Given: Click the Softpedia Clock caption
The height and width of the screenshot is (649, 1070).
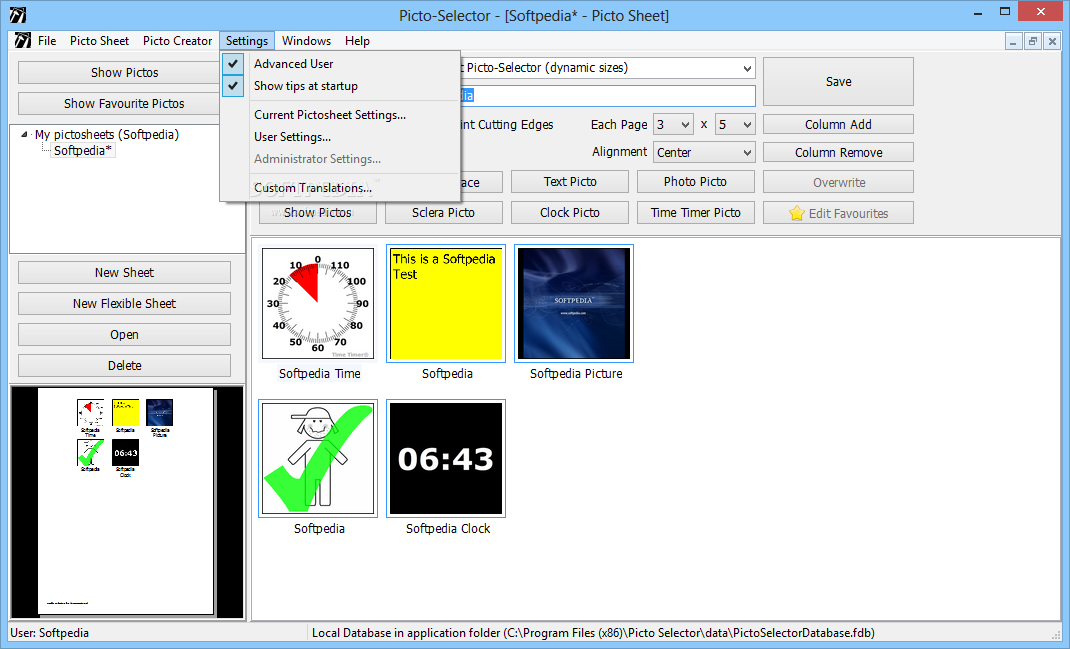Looking at the screenshot, I should (x=448, y=529).
